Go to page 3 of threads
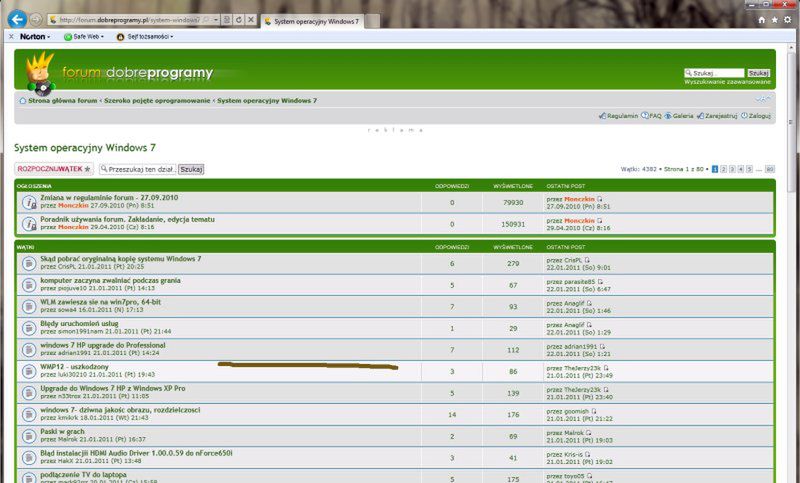This screenshot has height=483, width=800. (x=732, y=169)
